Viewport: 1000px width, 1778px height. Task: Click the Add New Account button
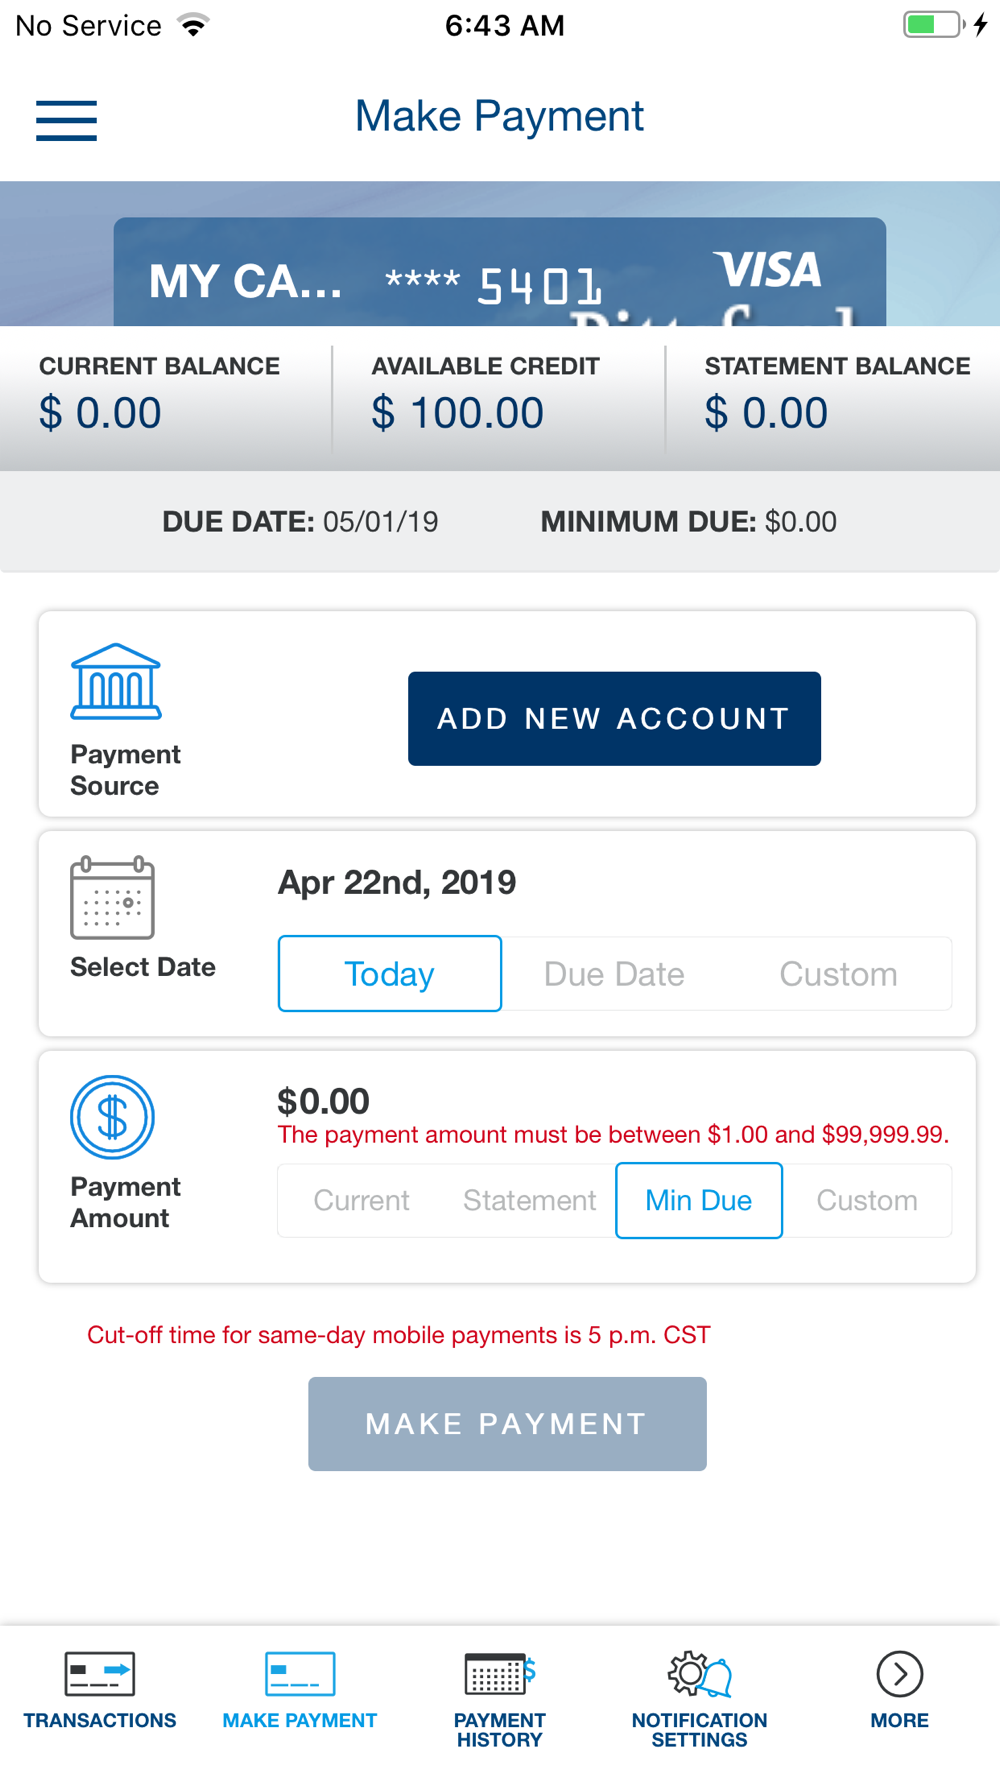tap(614, 719)
